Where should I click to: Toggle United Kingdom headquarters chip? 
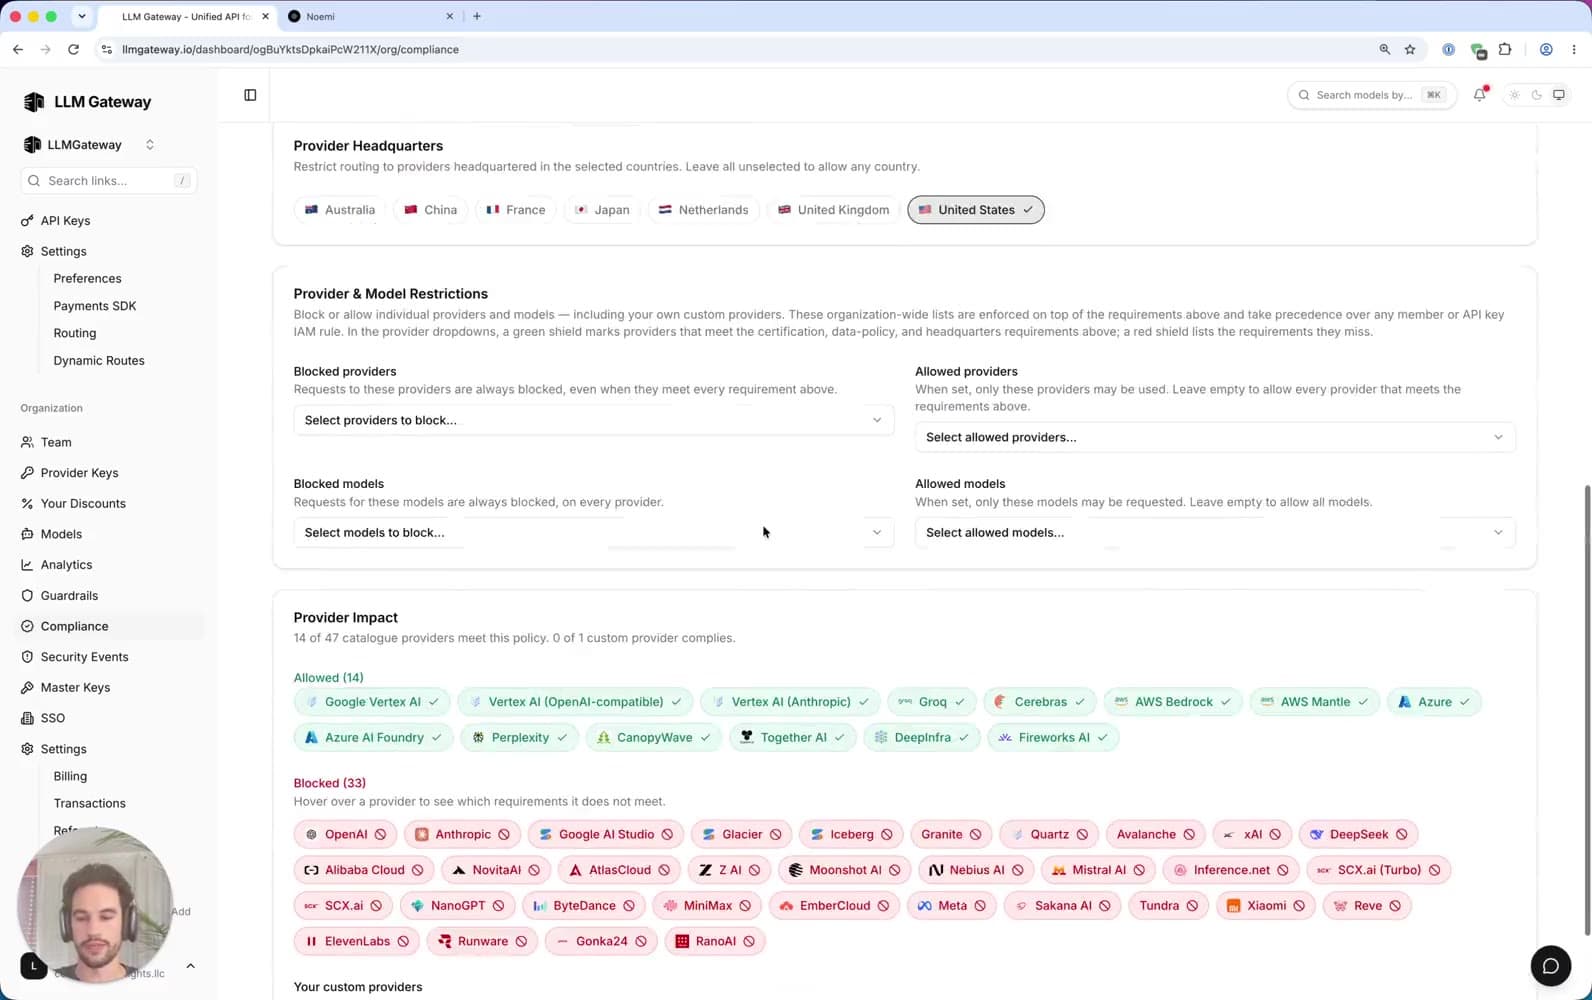pyautogui.click(x=834, y=210)
